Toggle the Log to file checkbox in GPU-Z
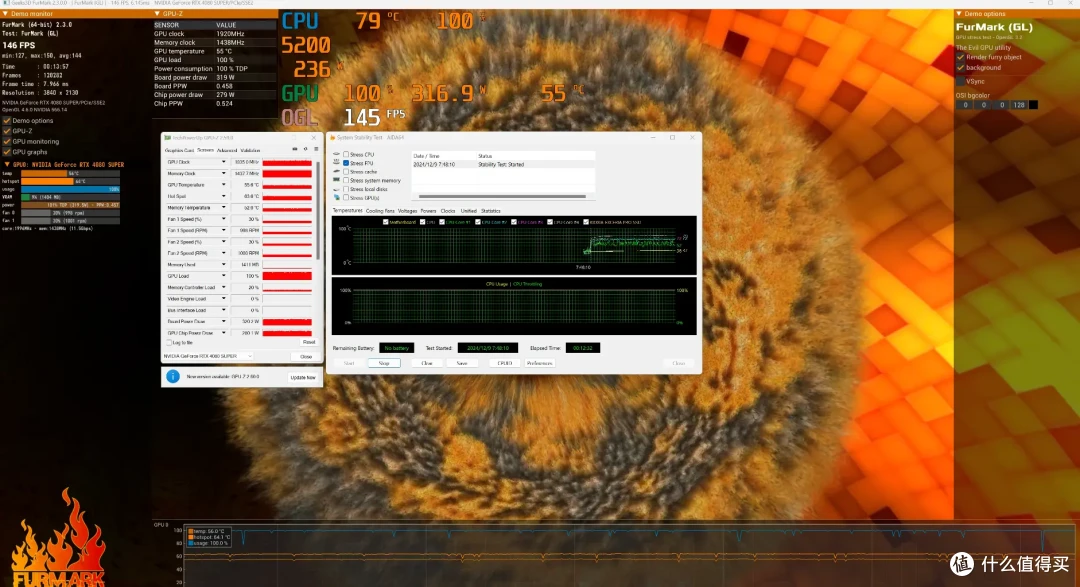This screenshot has width=1080, height=587. point(169,342)
